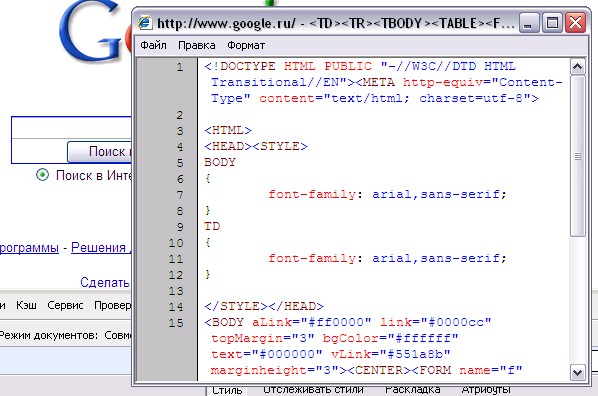Viewport: 598px width, 396px height.
Task: Open the Сервис menu in developer tools
Action: (x=65, y=305)
